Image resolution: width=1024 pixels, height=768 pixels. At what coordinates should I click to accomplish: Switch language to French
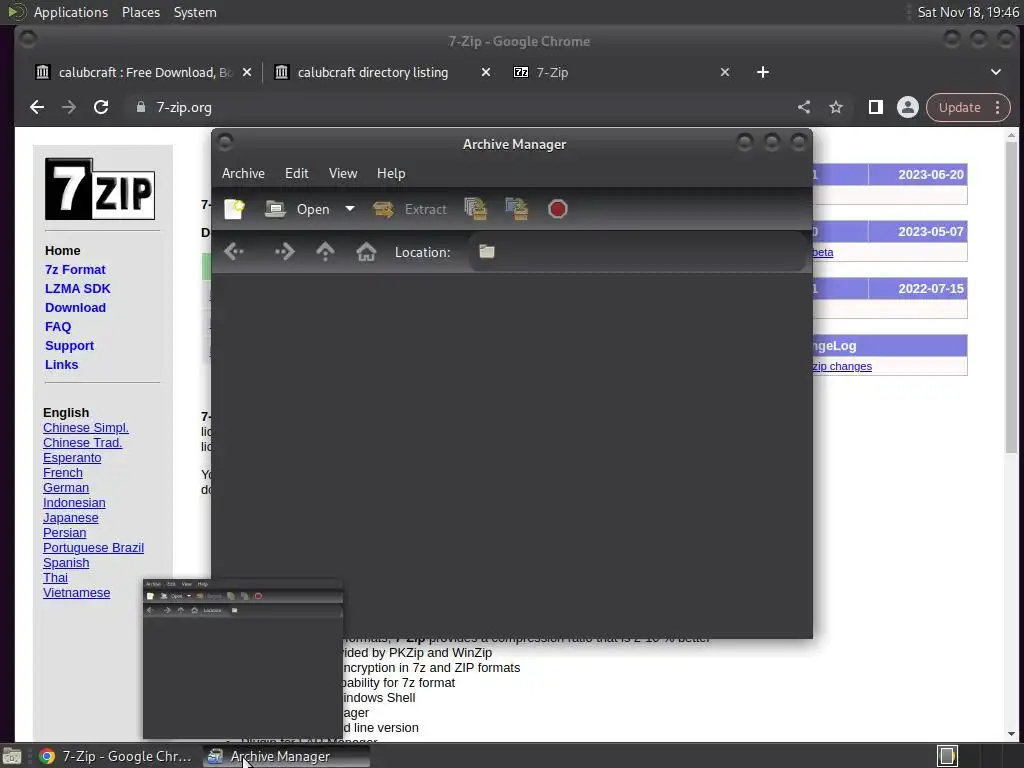click(x=63, y=473)
